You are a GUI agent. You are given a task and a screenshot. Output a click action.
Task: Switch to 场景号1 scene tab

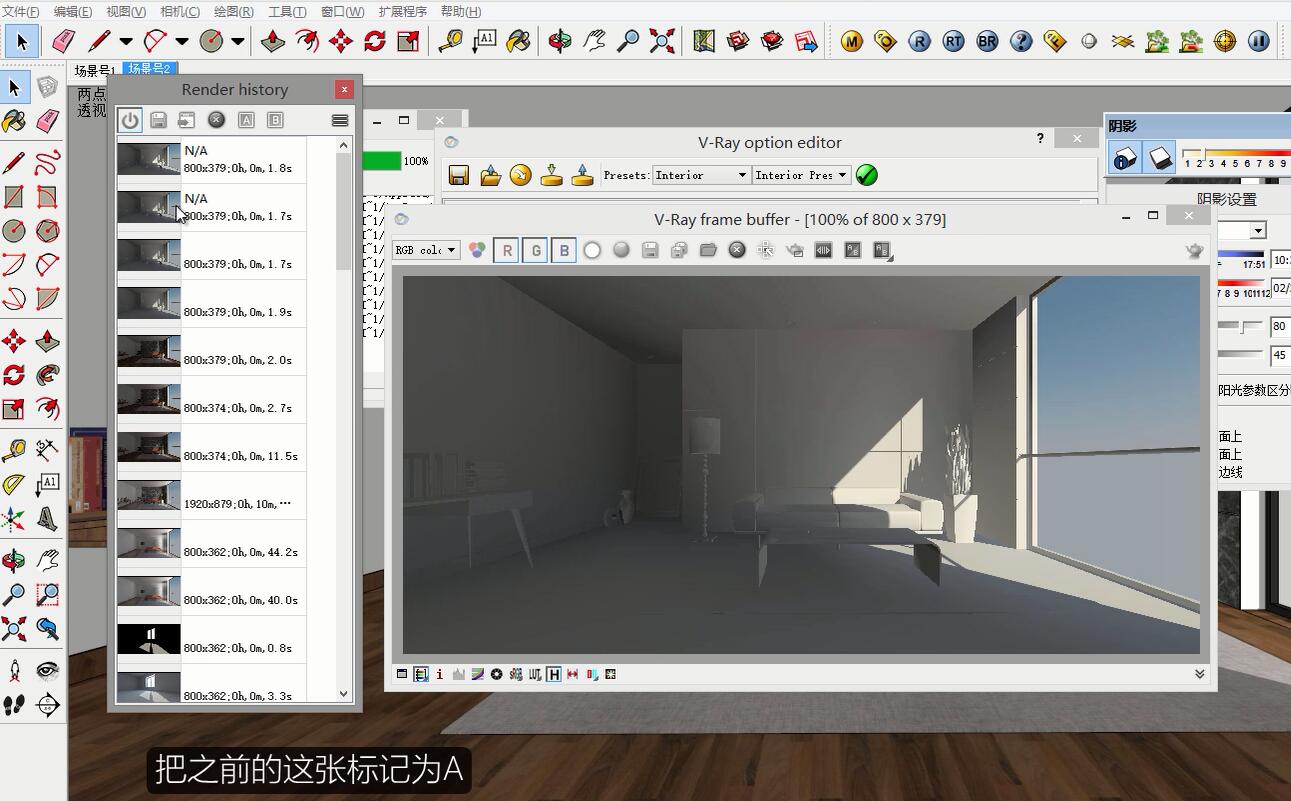[95, 69]
